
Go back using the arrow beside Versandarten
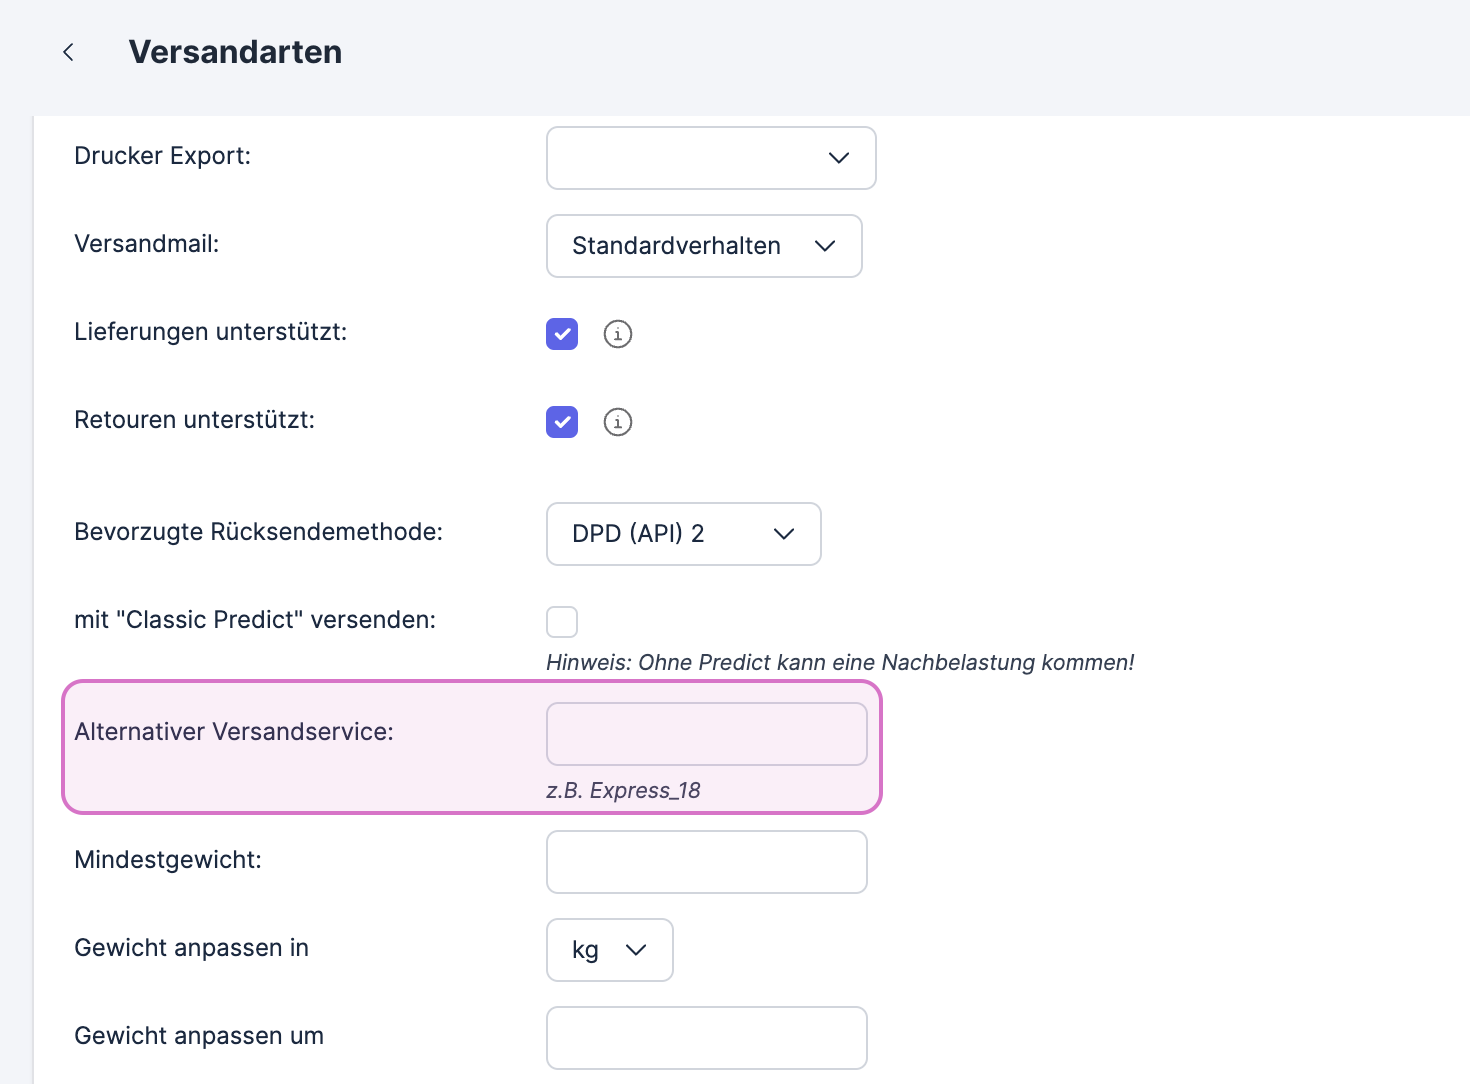click(x=68, y=52)
